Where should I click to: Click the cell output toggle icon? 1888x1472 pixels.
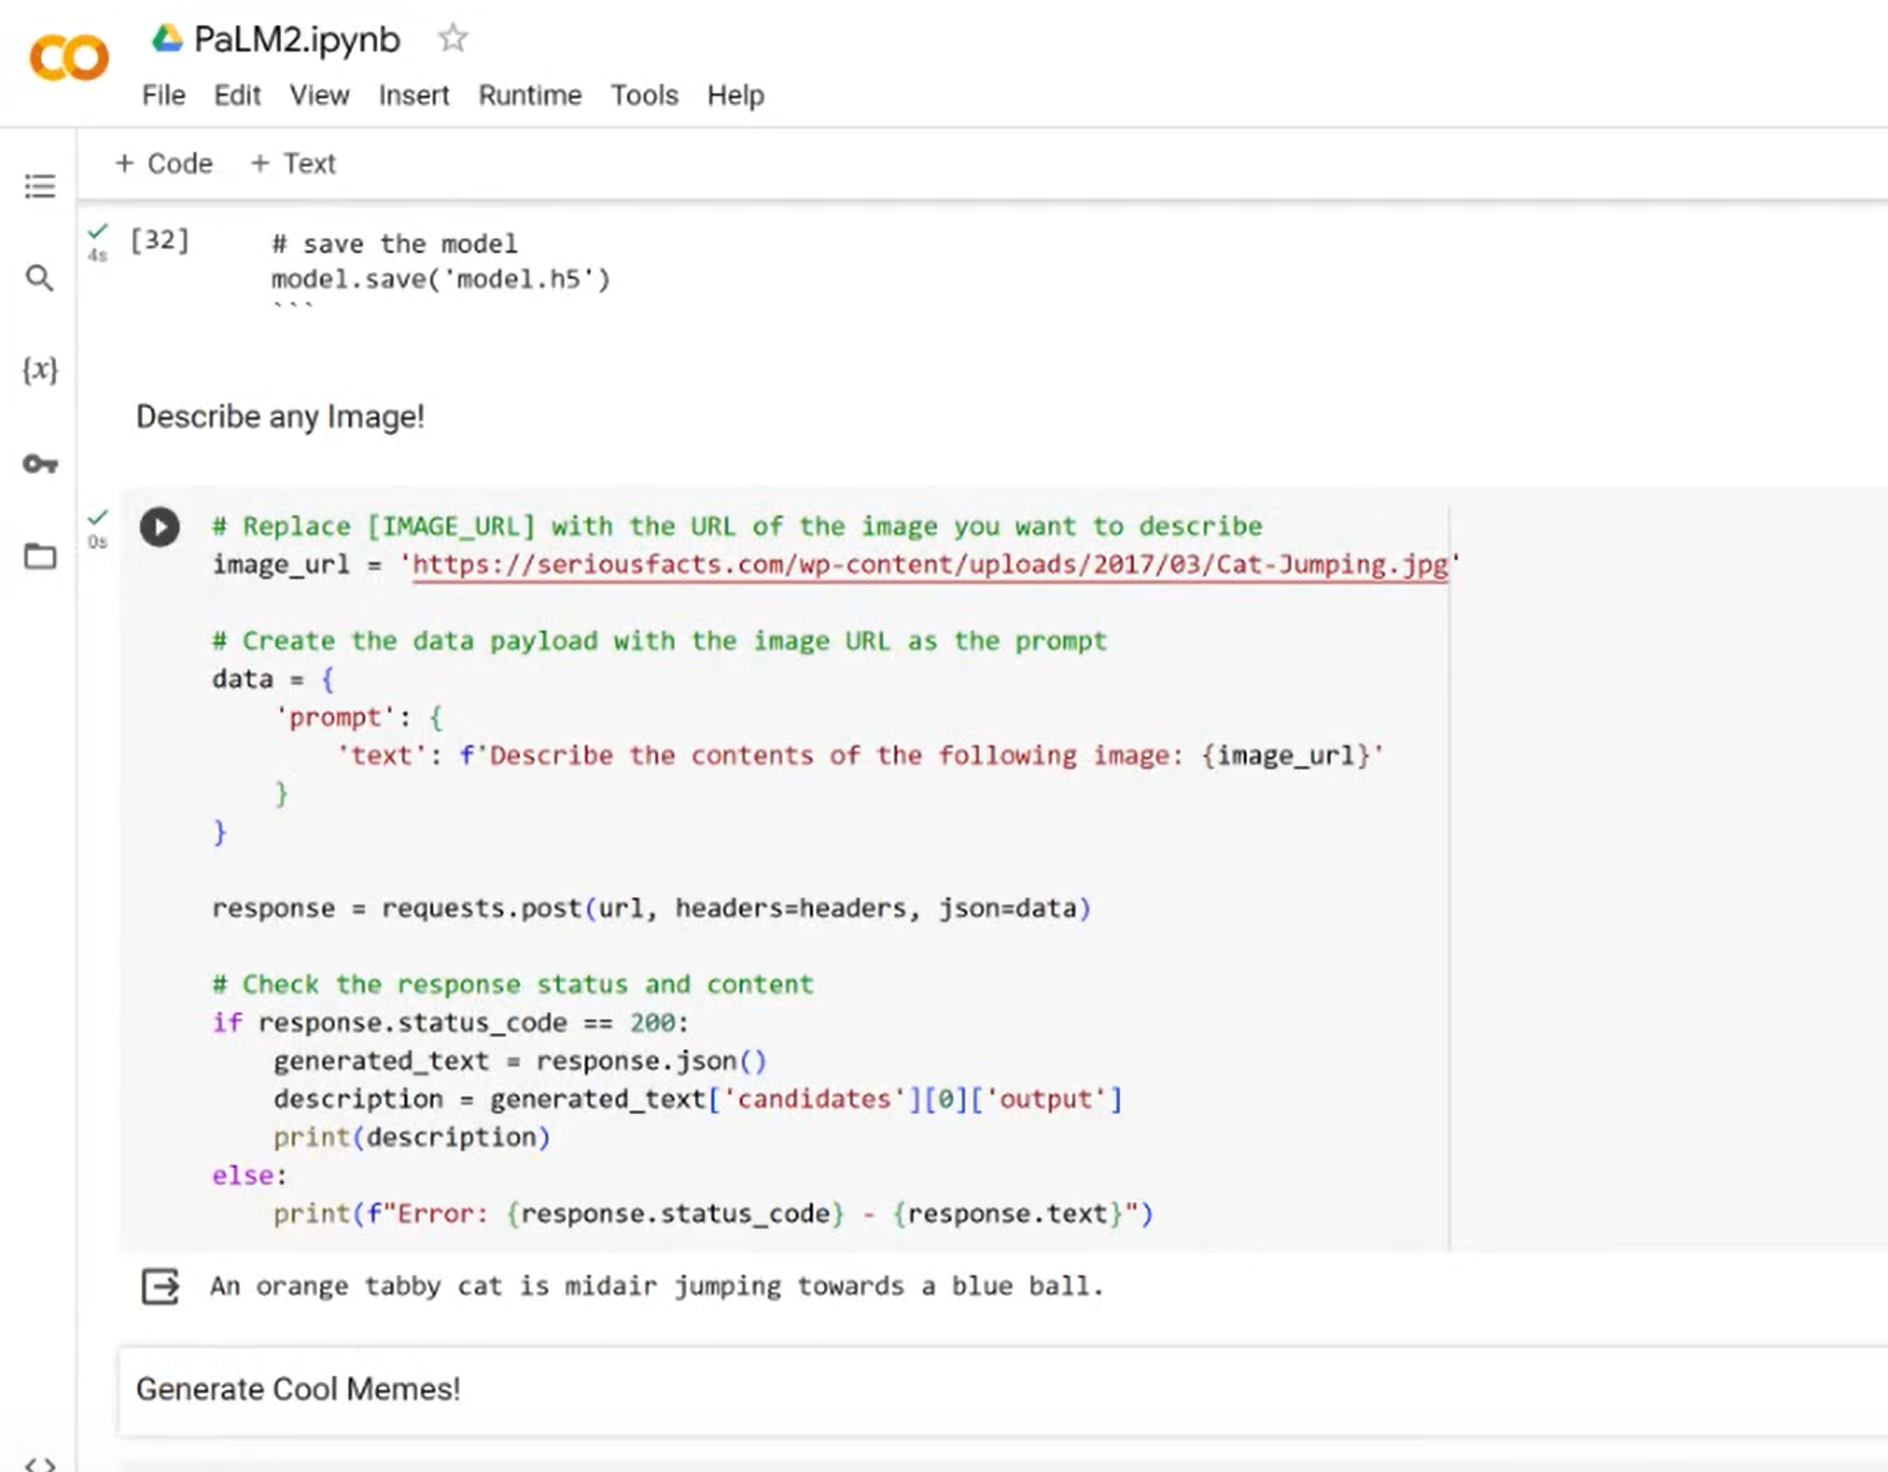pos(160,1286)
